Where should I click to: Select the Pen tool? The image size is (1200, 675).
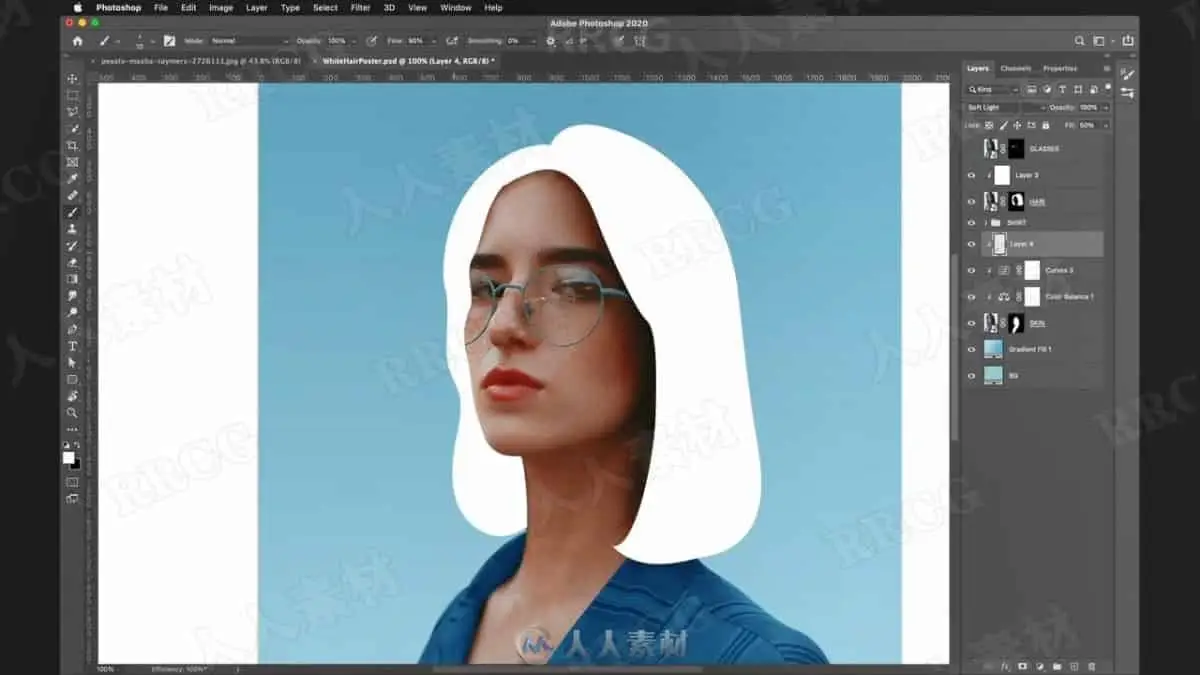pos(72,329)
